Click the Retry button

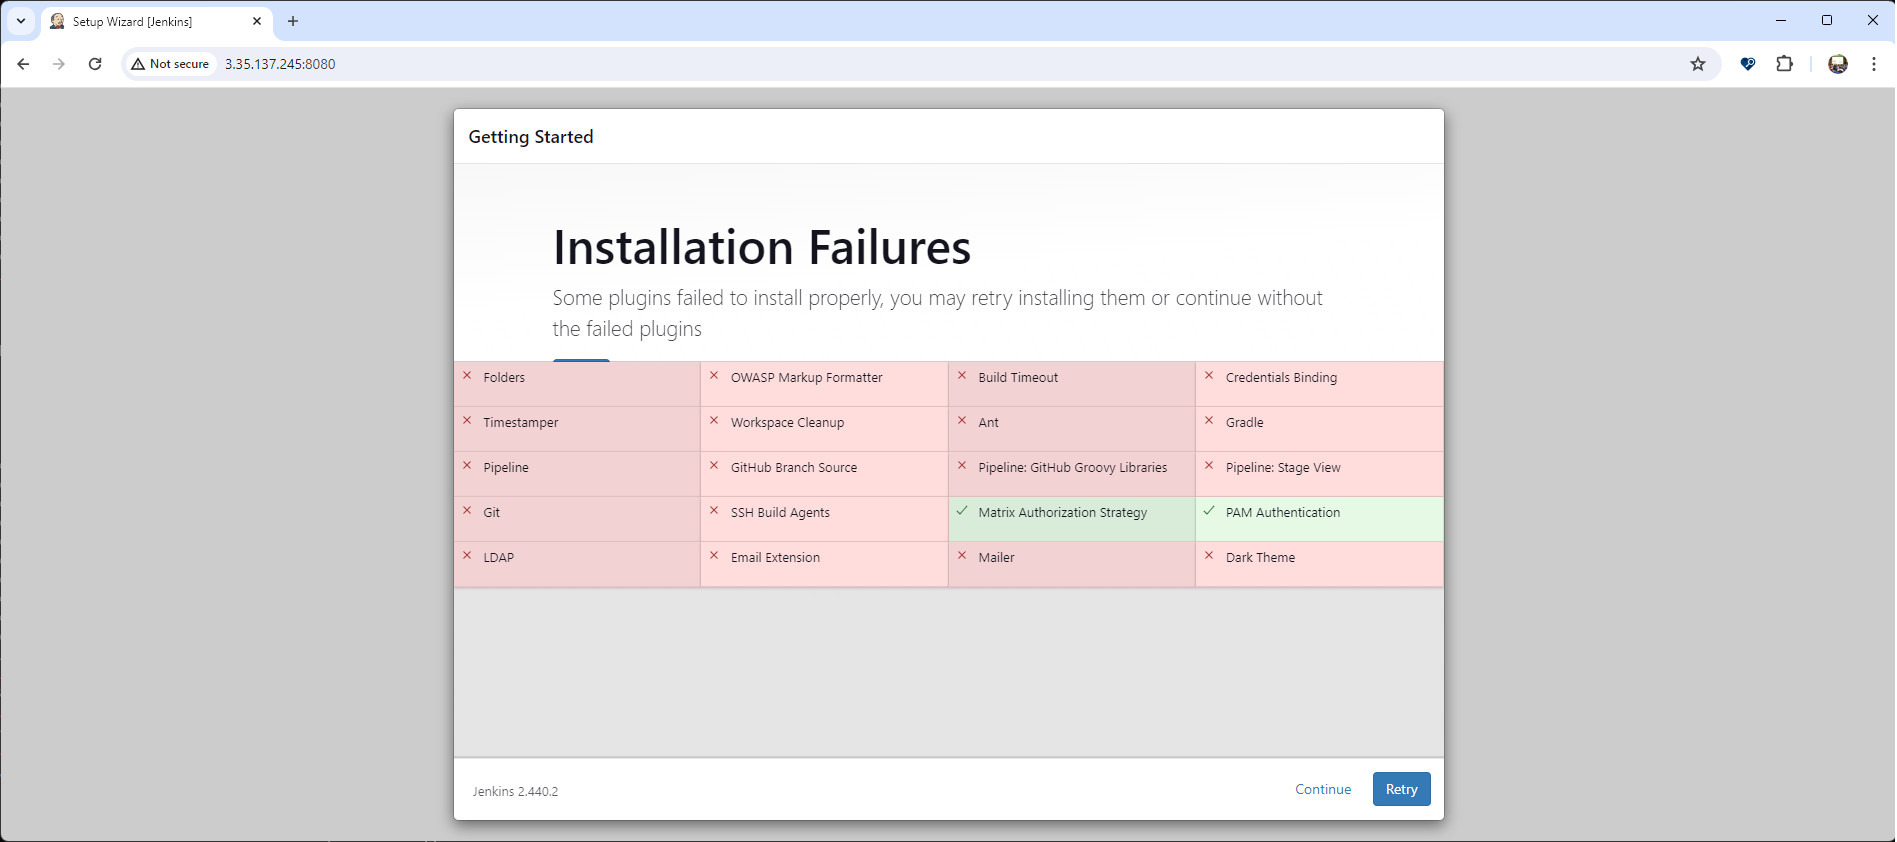1401,789
